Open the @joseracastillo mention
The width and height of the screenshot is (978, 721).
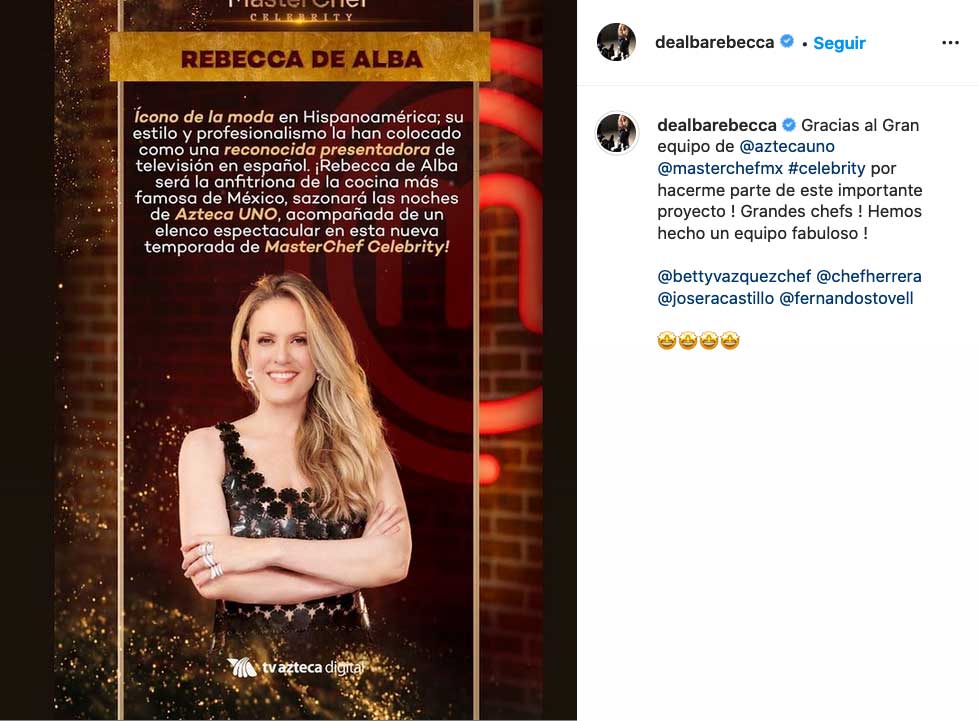coord(715,298)
